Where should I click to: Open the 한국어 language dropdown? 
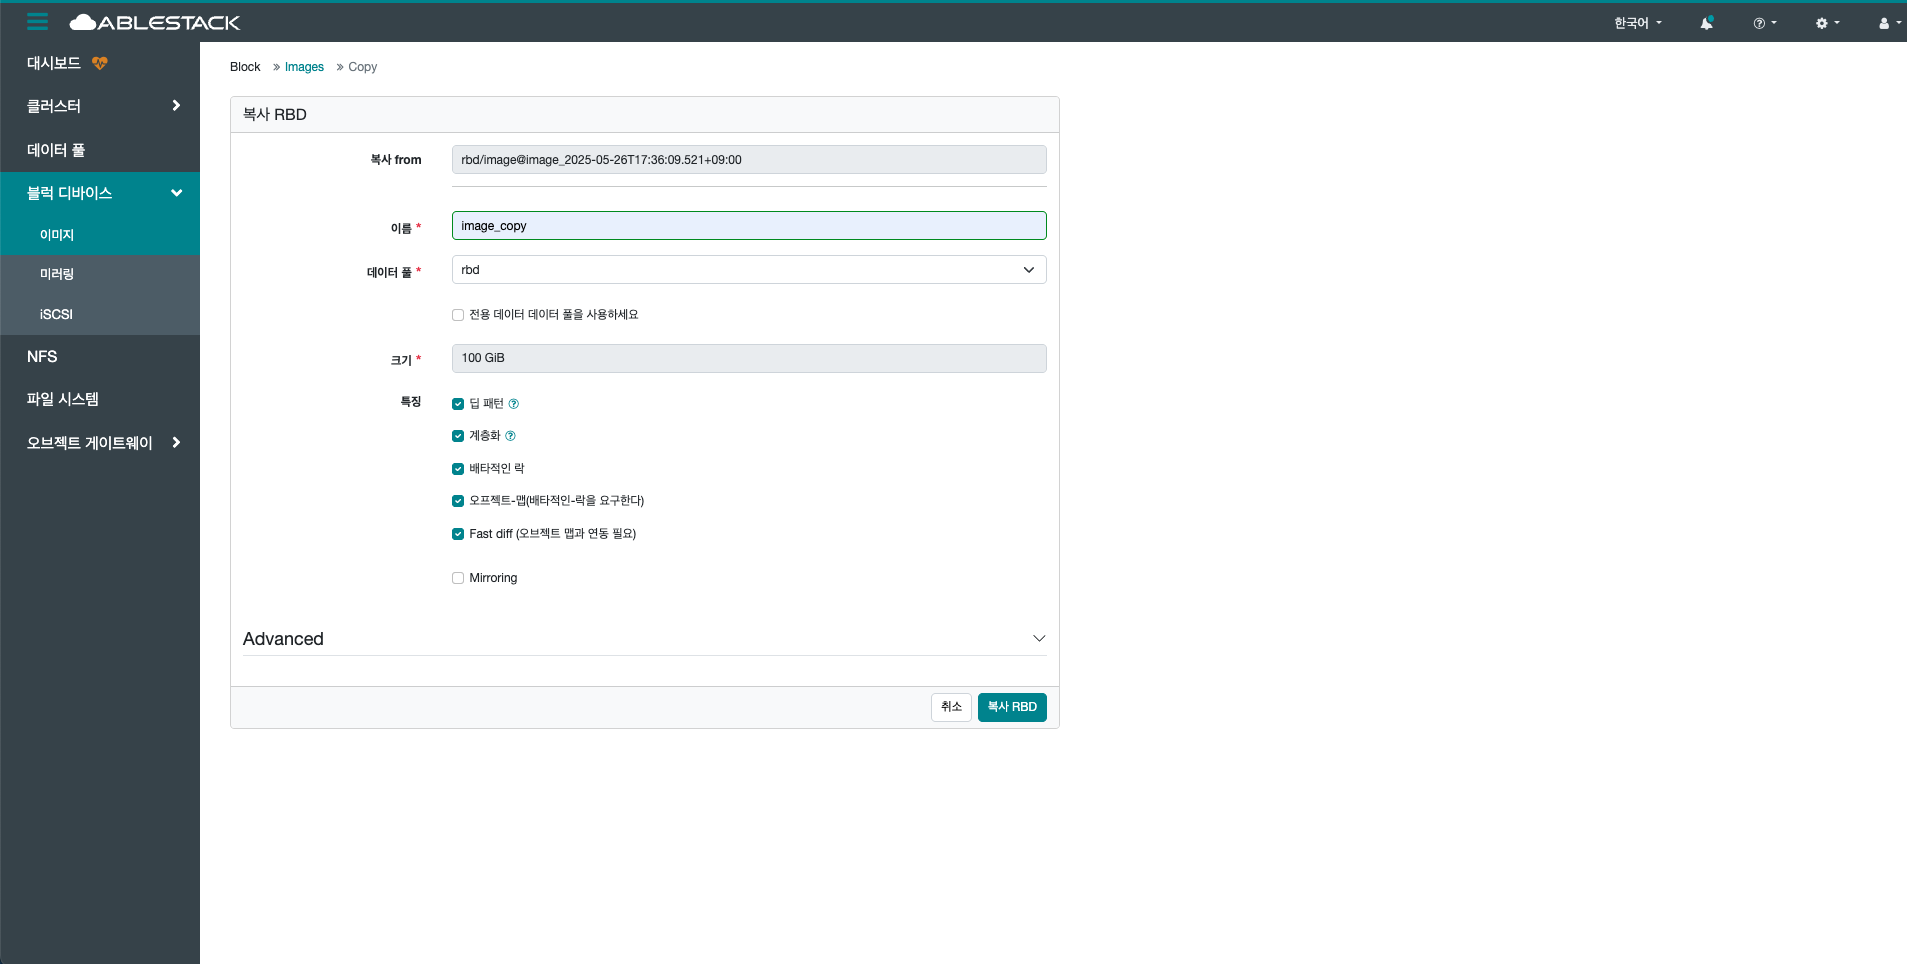[1637, 23]
